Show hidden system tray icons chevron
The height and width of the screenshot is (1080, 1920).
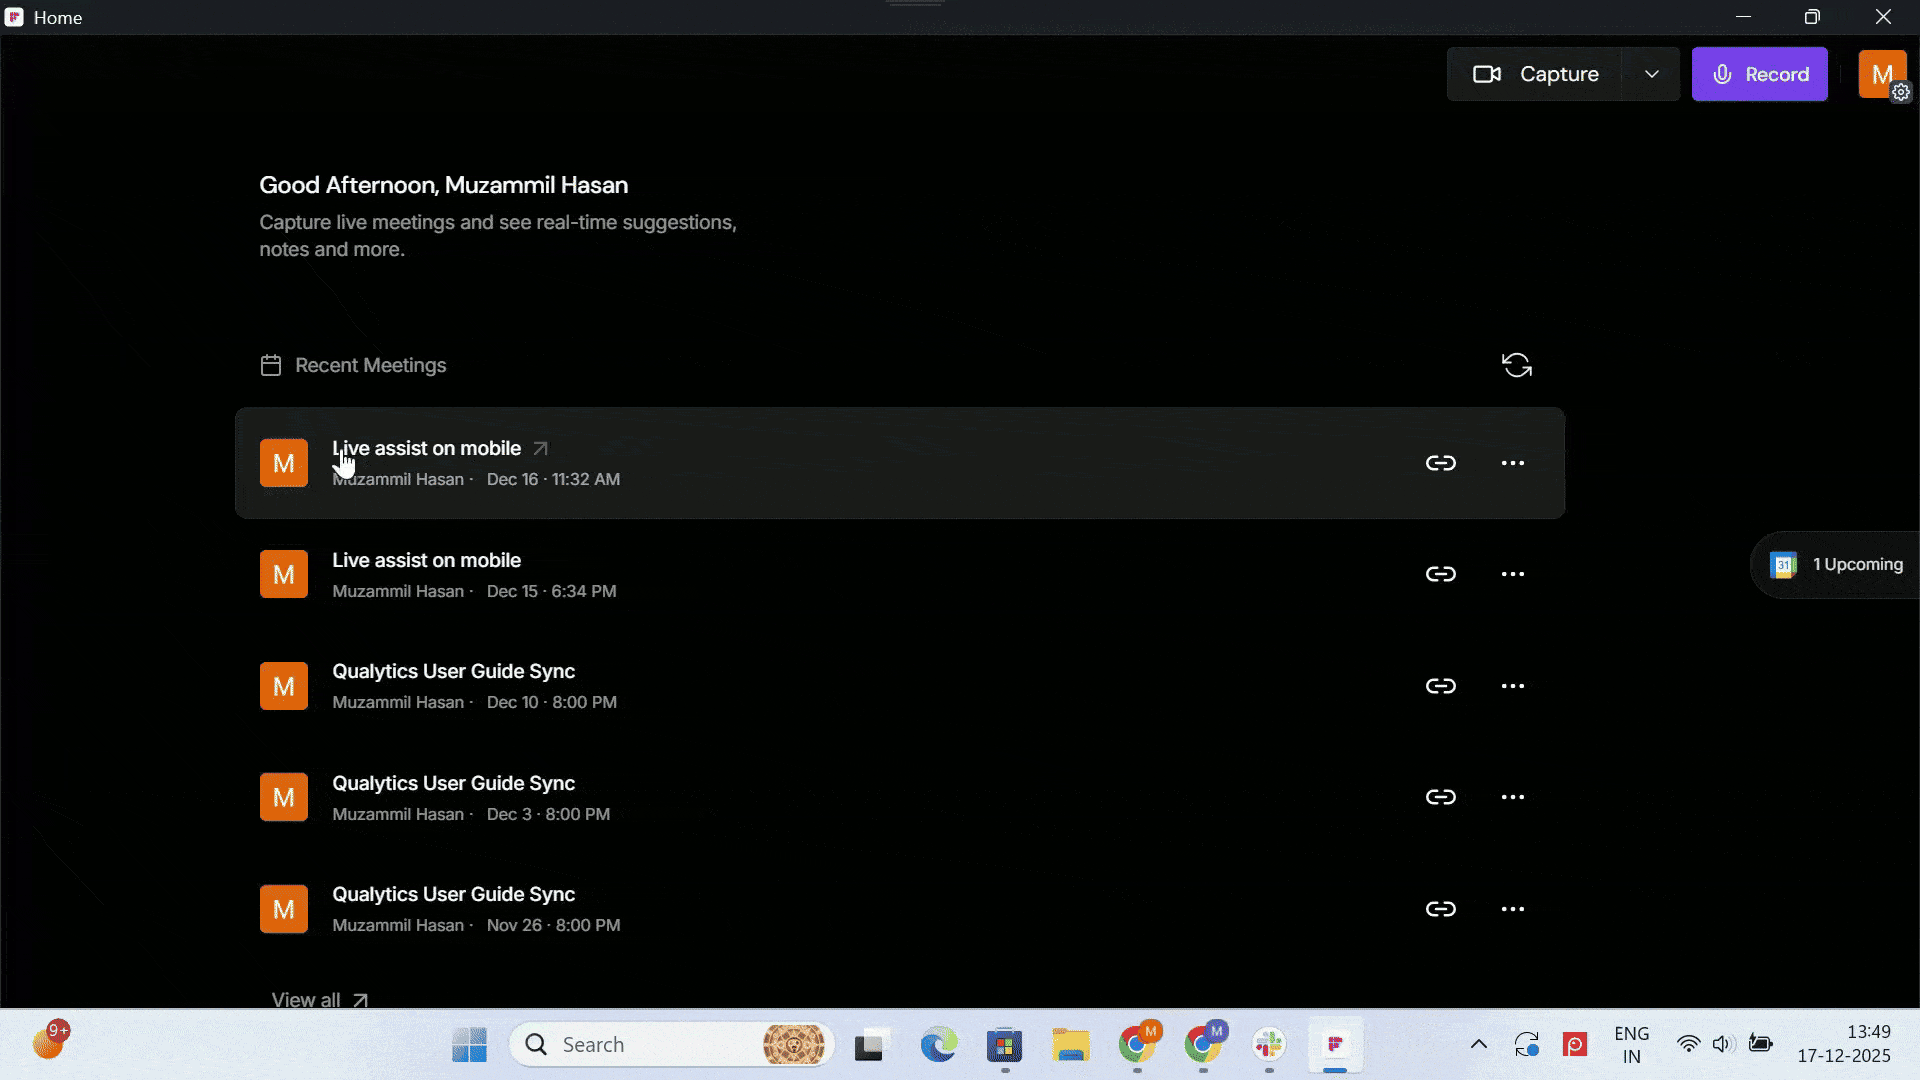click(1478, 1045)
